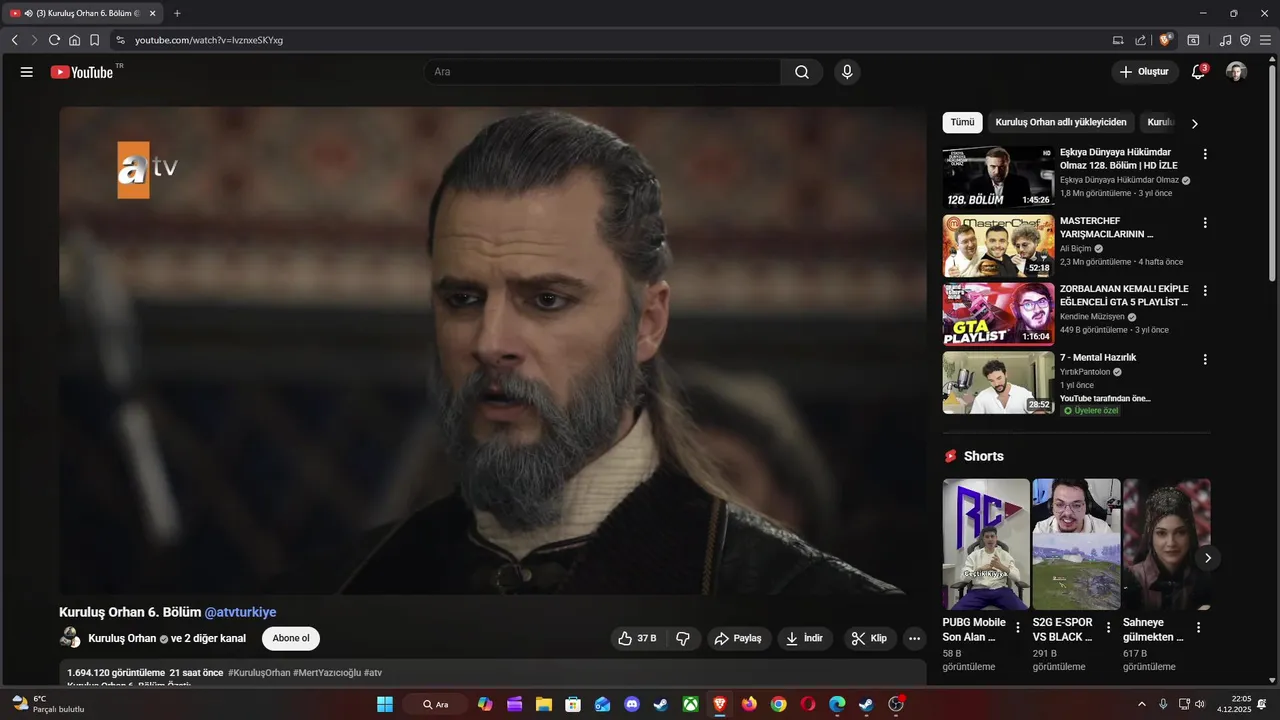Go to browser home page icon
The height and width of the screenshot is (720, 1280).
point(74,40)
